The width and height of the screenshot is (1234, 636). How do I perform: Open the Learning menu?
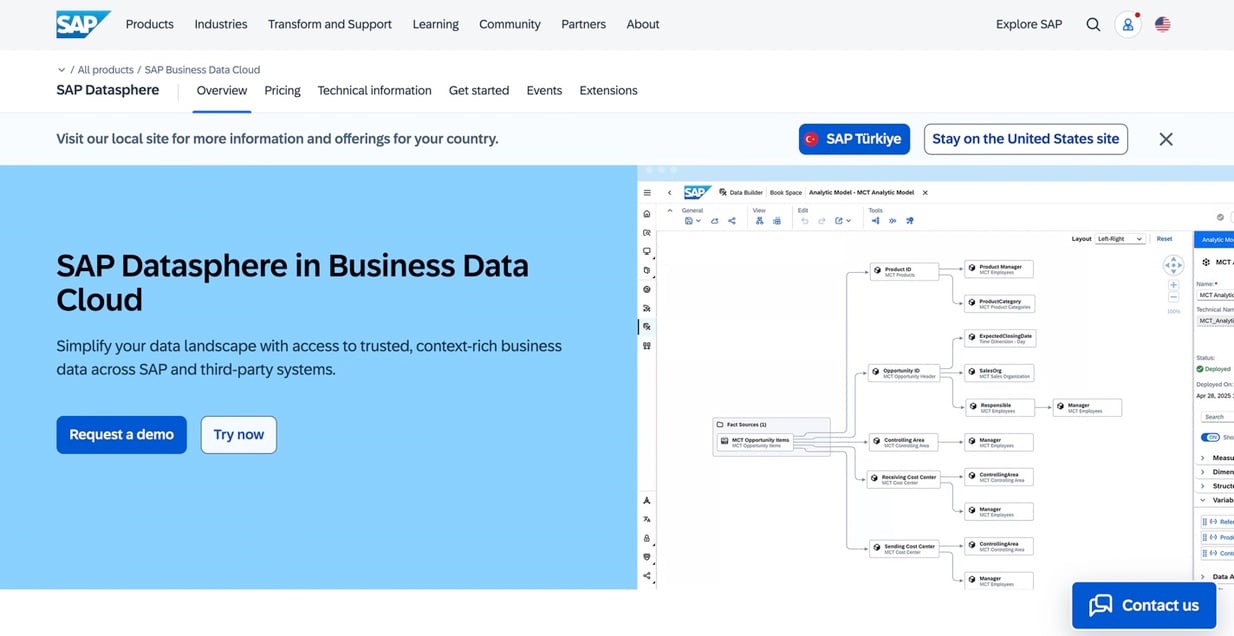[x=436, y=24]
